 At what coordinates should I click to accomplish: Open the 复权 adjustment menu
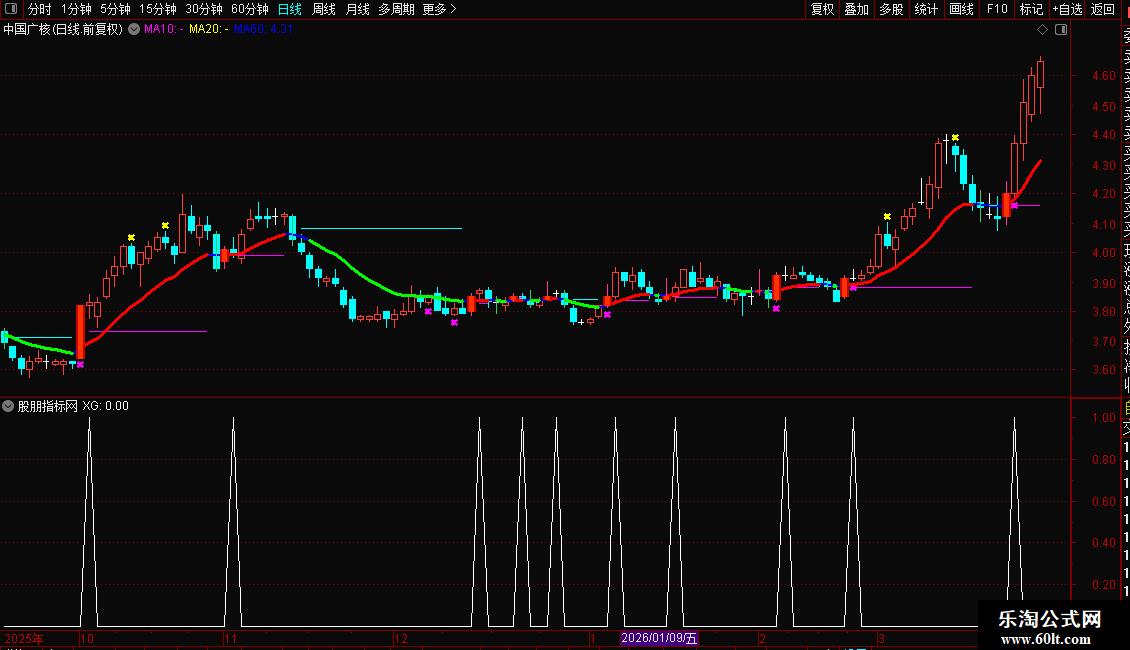[822, 9]
